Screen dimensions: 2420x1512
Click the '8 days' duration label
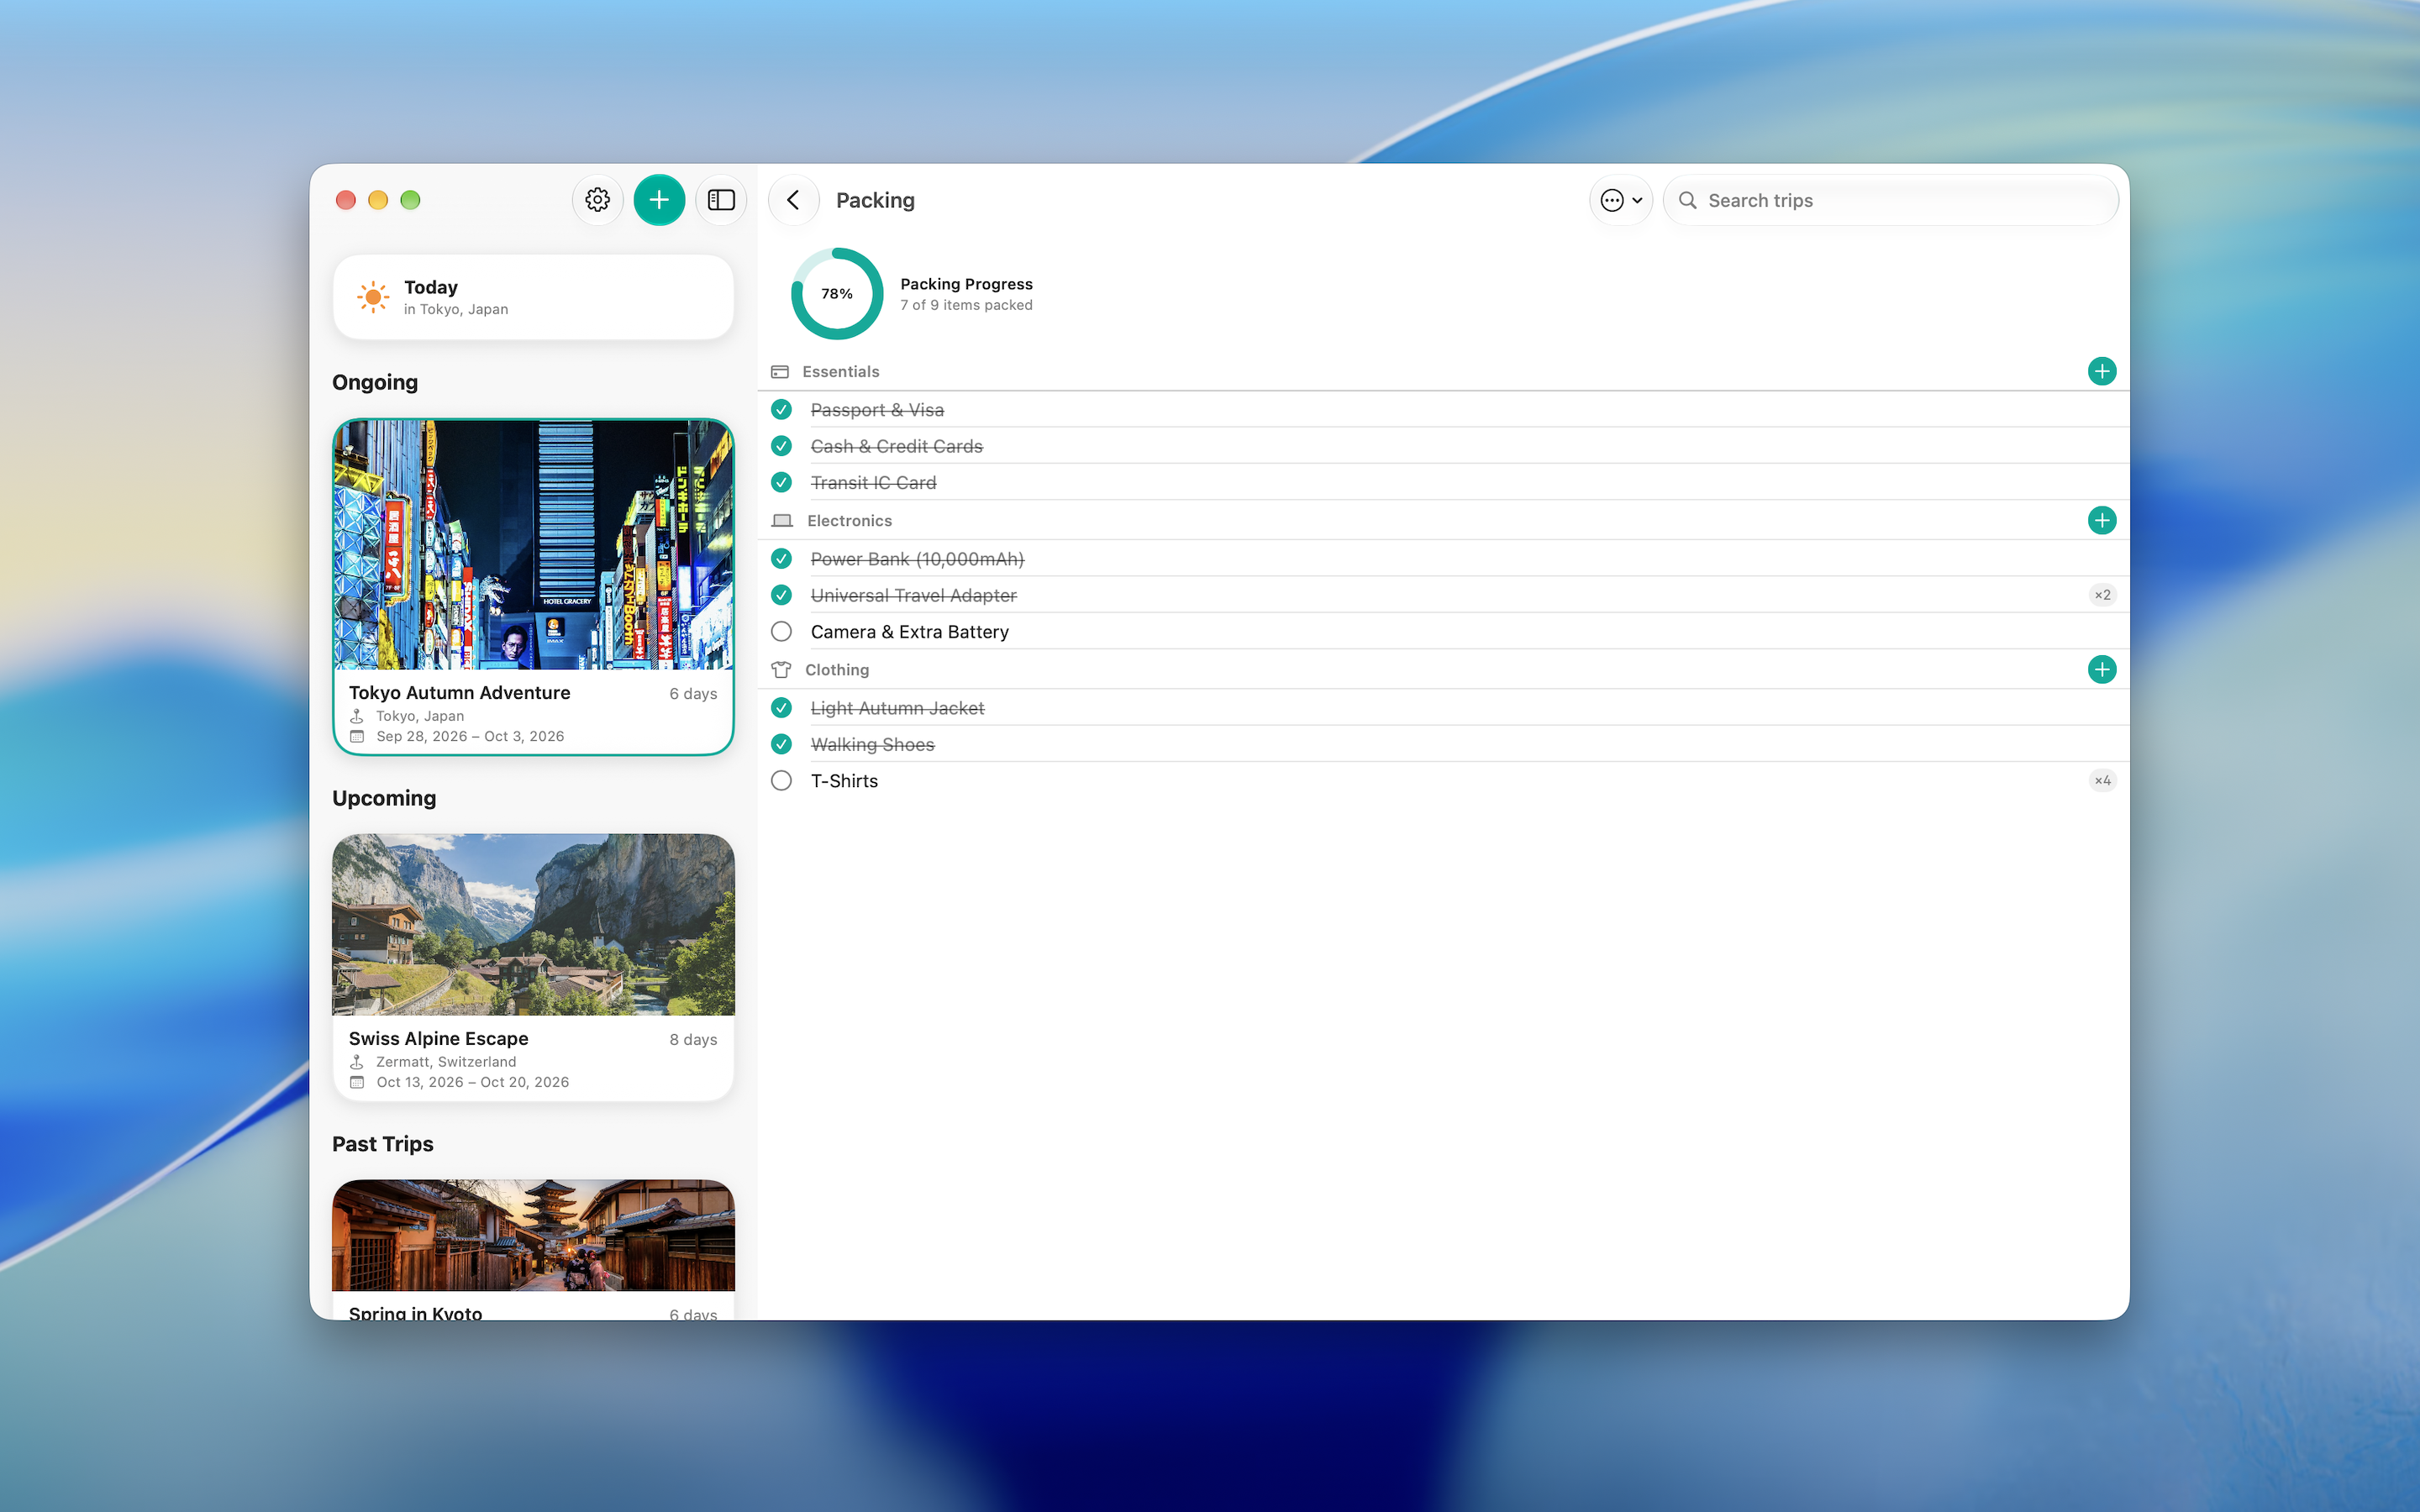[693, 1040]
